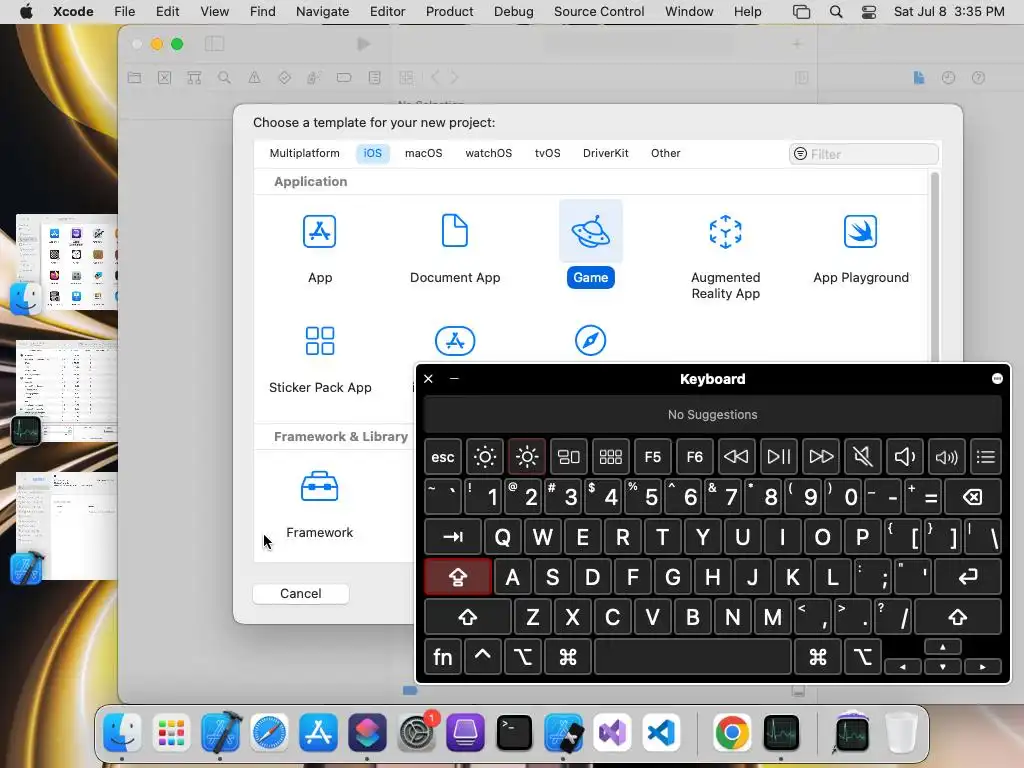Tap the space bar
Image resolution: width=1024 pixels, height=768 pixels.
tap(693, 657)
